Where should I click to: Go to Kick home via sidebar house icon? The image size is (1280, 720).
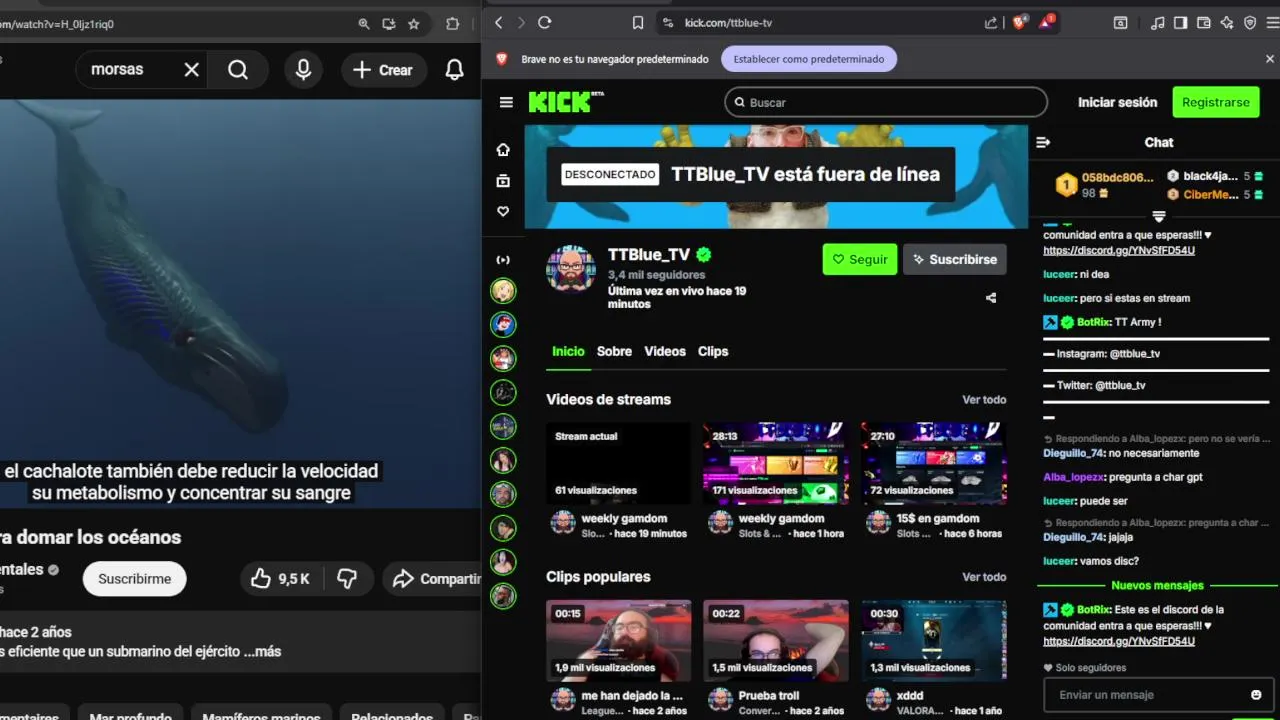[503, 149]
